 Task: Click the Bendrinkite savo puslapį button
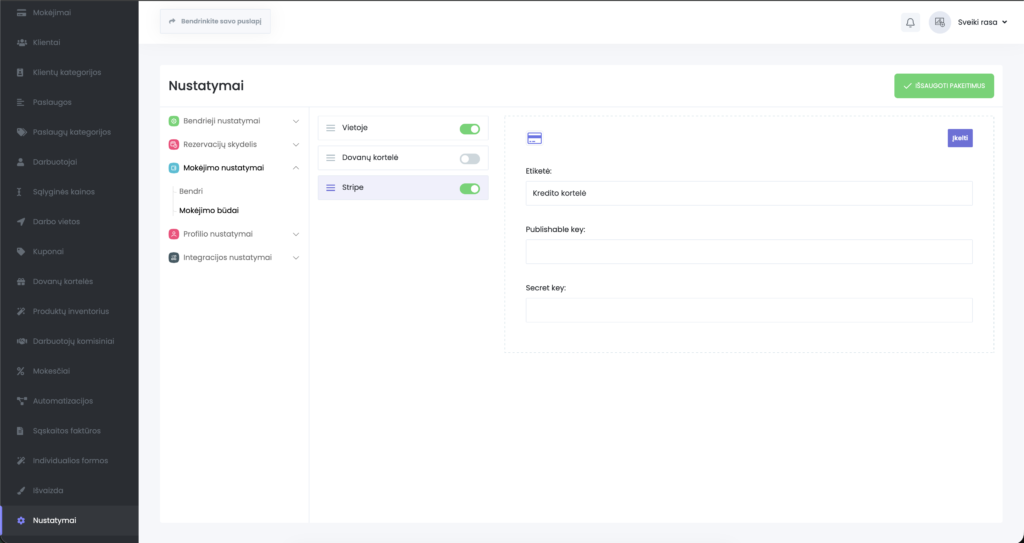tap(214, 21)
